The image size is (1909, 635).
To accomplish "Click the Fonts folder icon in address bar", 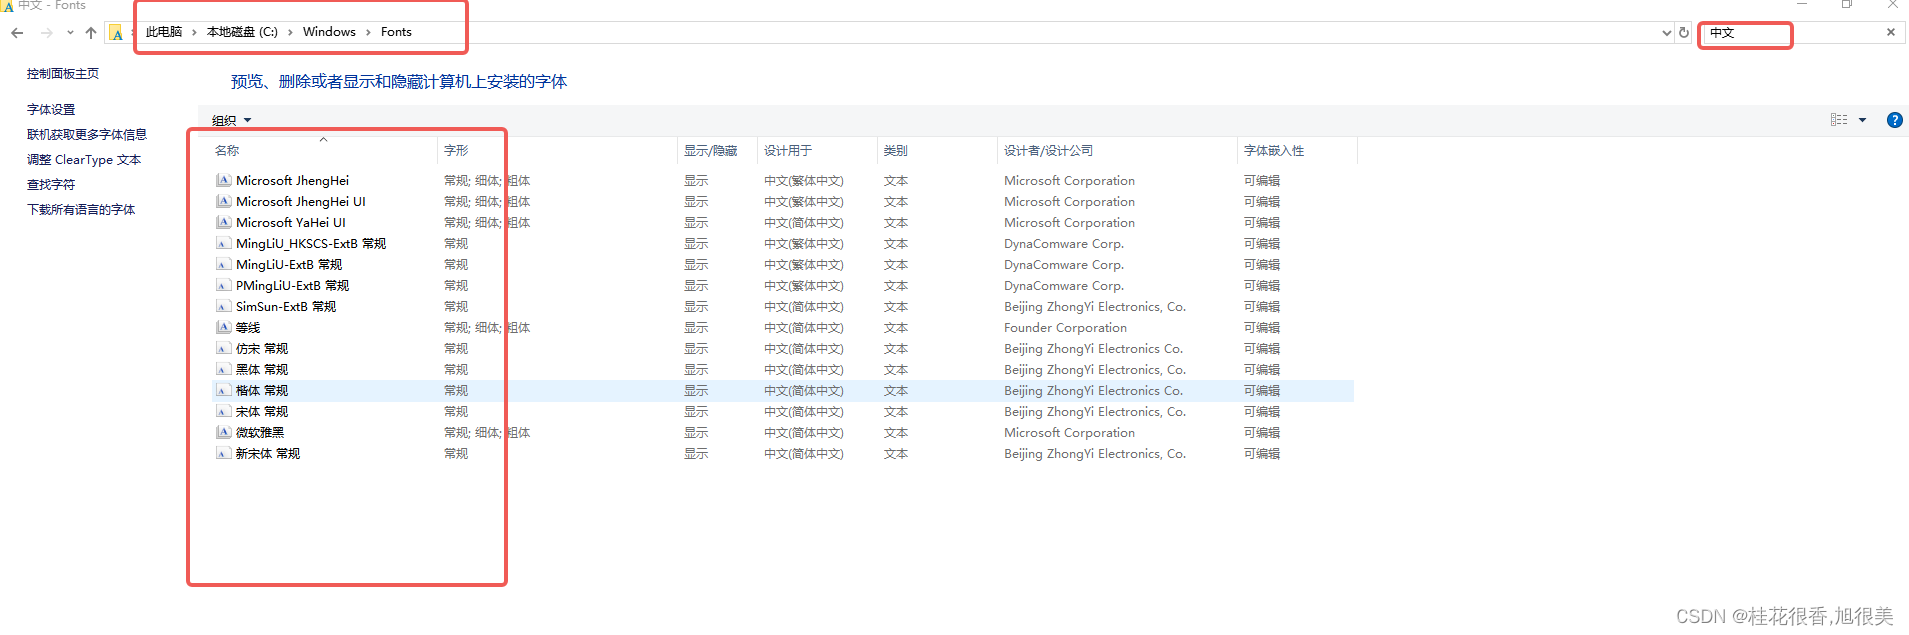I will (x=117, y=33).
